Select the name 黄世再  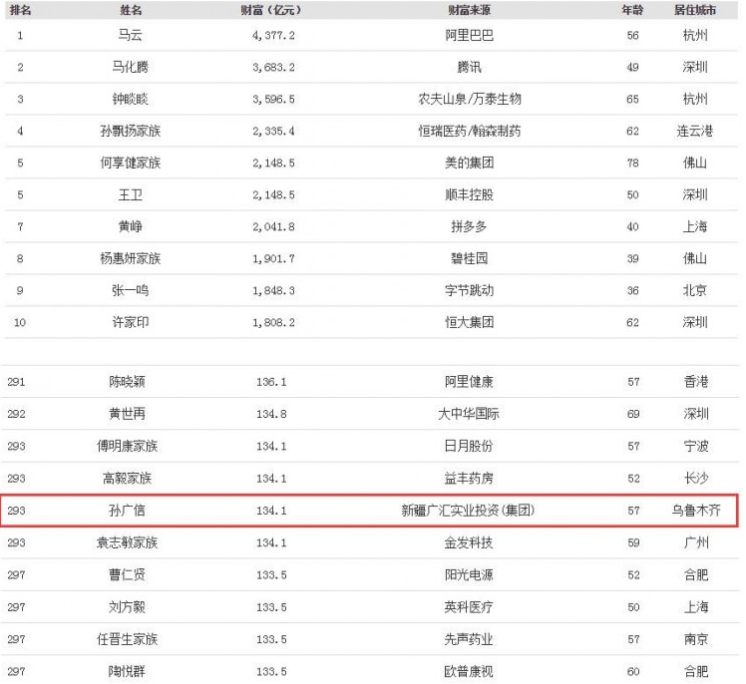pos(127,414)
